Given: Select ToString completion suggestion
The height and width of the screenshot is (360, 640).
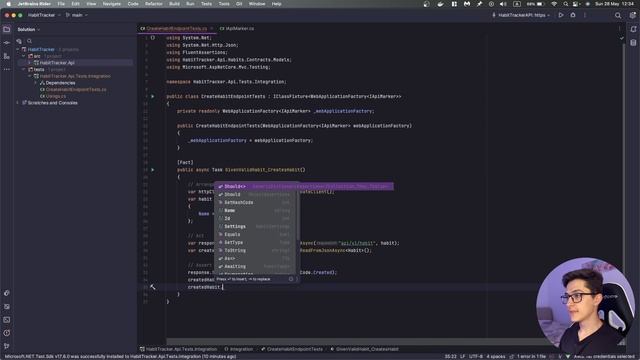Looking at the screenshot, I should pyautogui.click(x=256, y=250).
